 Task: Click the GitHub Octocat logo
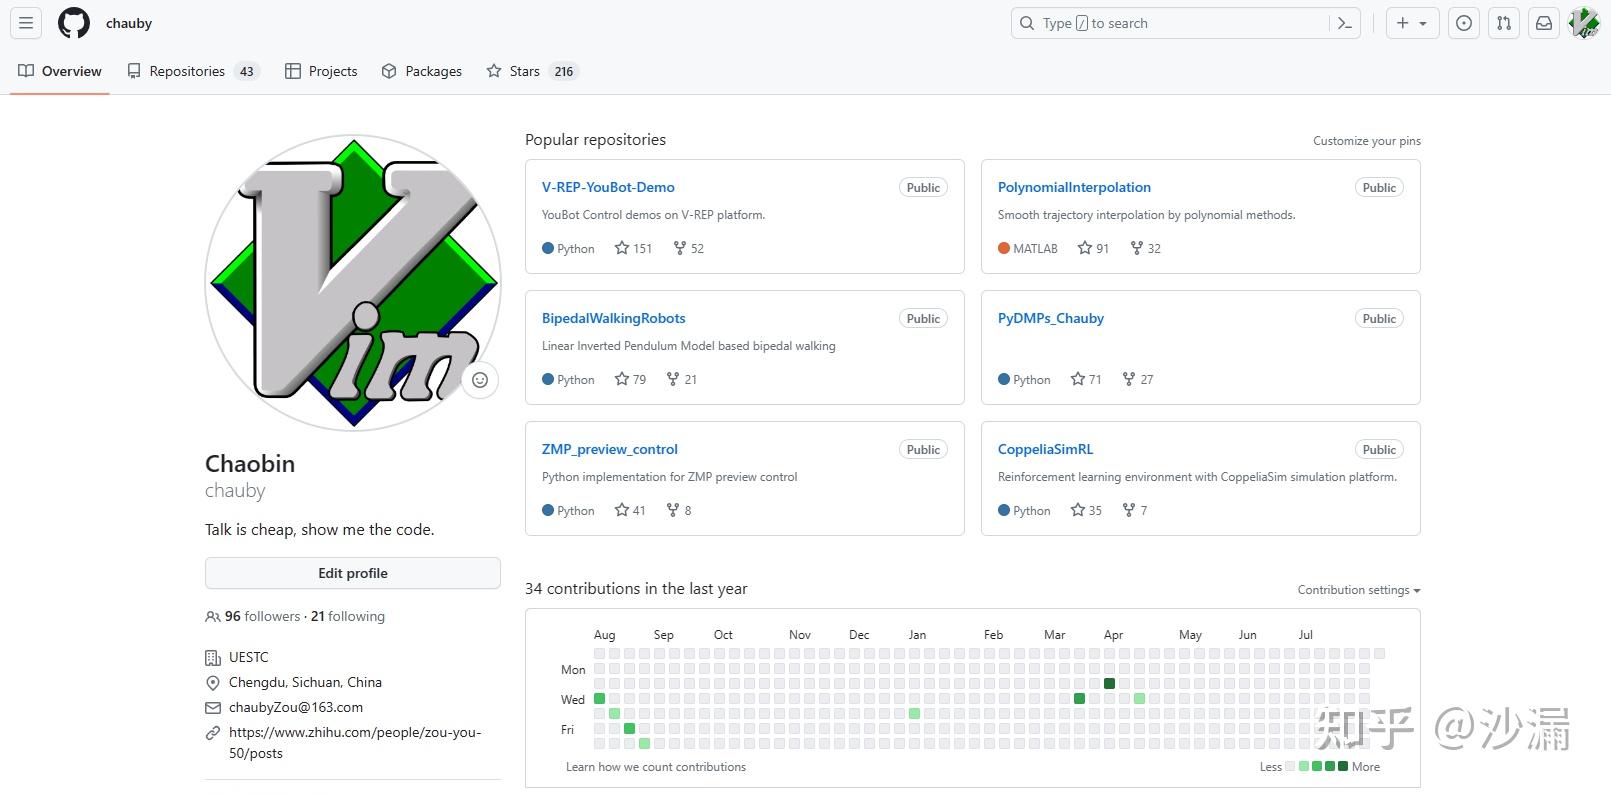click(74, 23)
